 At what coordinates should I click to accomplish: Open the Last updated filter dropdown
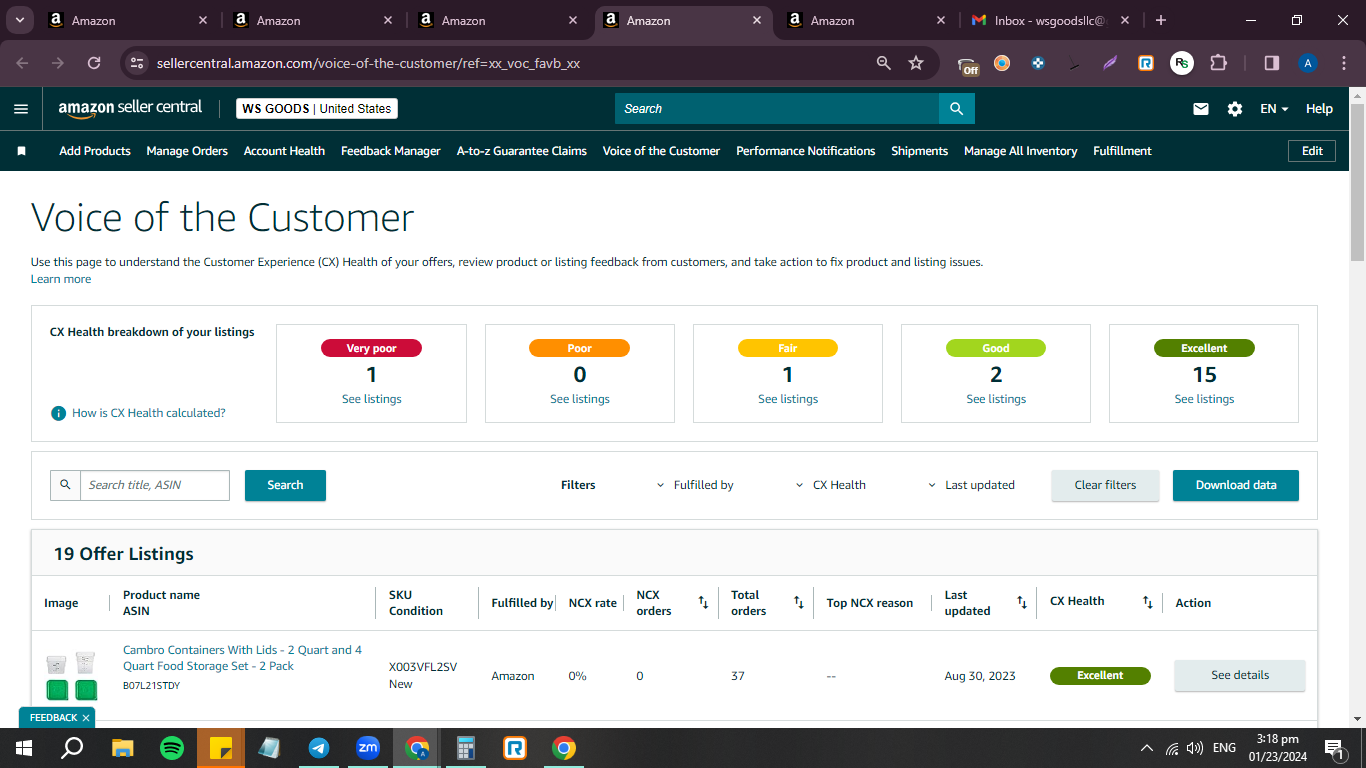pos(972,485)
